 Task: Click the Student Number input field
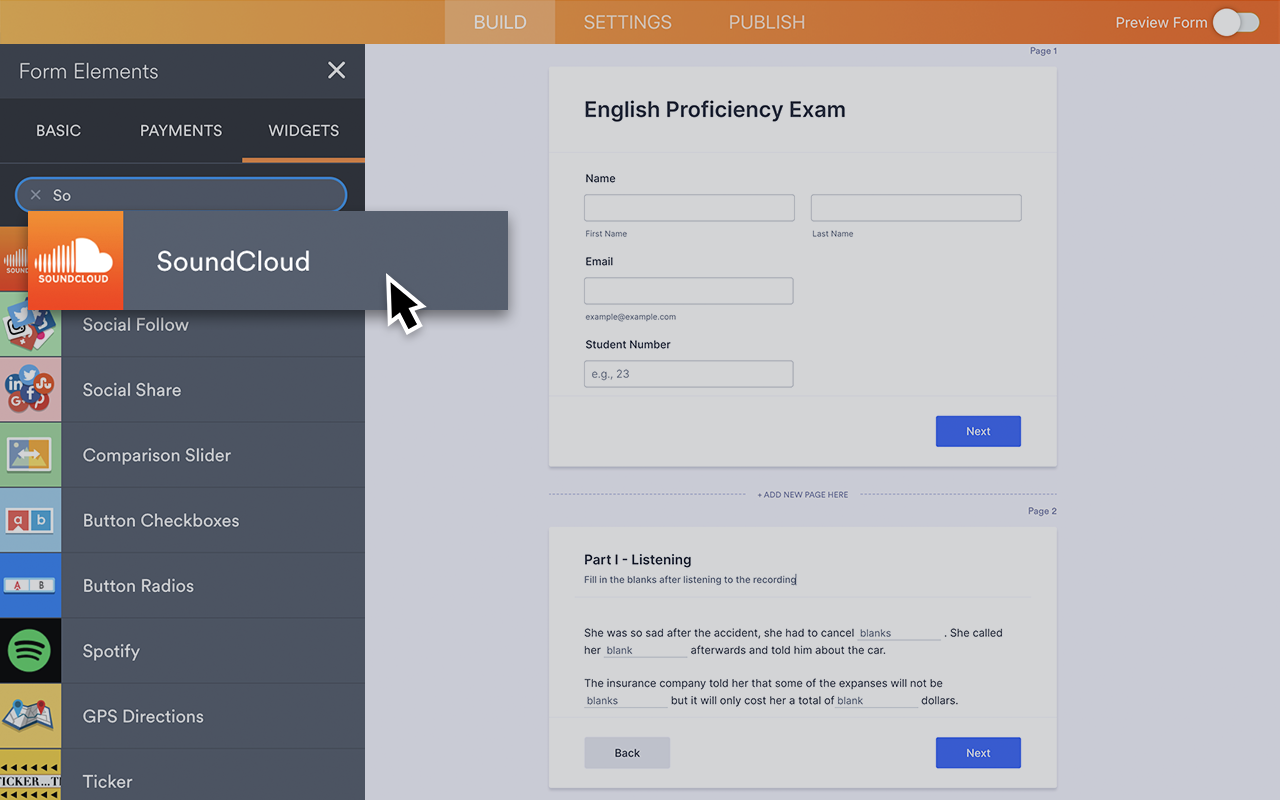[688, 373]
